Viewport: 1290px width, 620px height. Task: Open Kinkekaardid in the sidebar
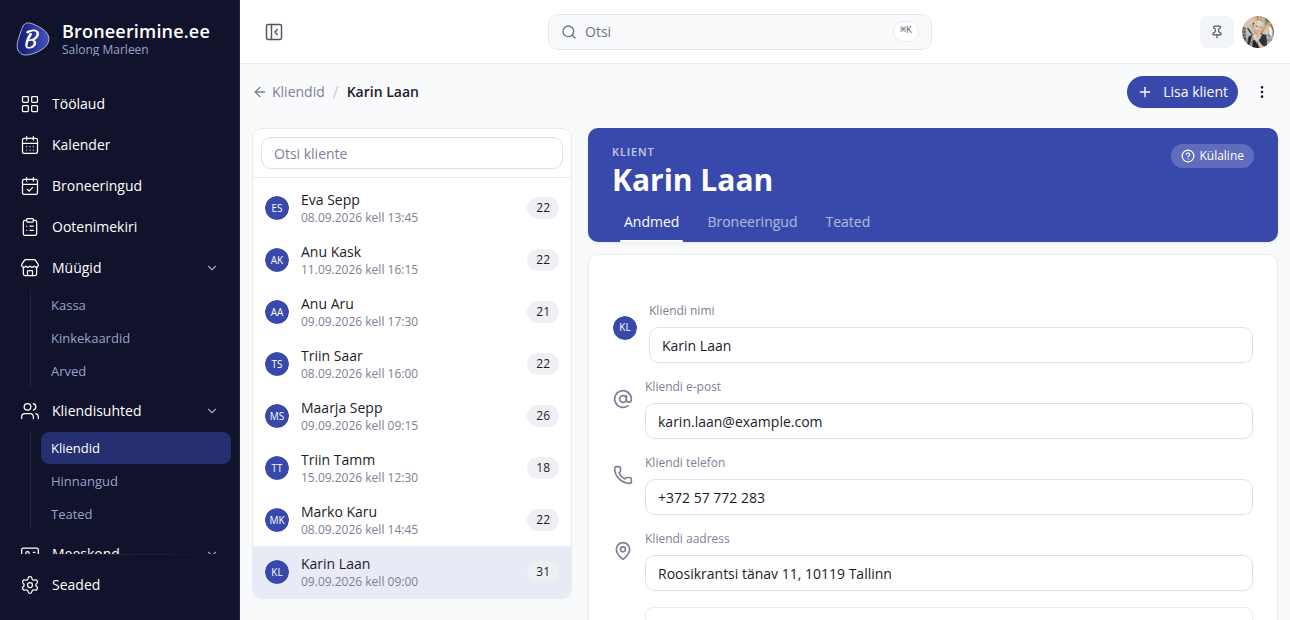(x=135, y=339)
